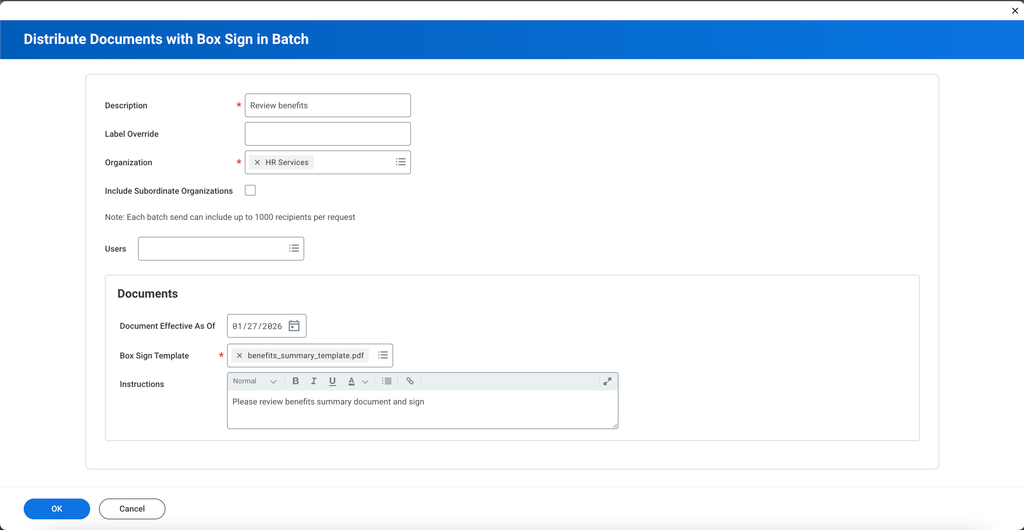Remove benefits_summary_template.pdf from Box Sign Template
The height and width of the screenshot is (530, 1024).
tap(239, 356)
